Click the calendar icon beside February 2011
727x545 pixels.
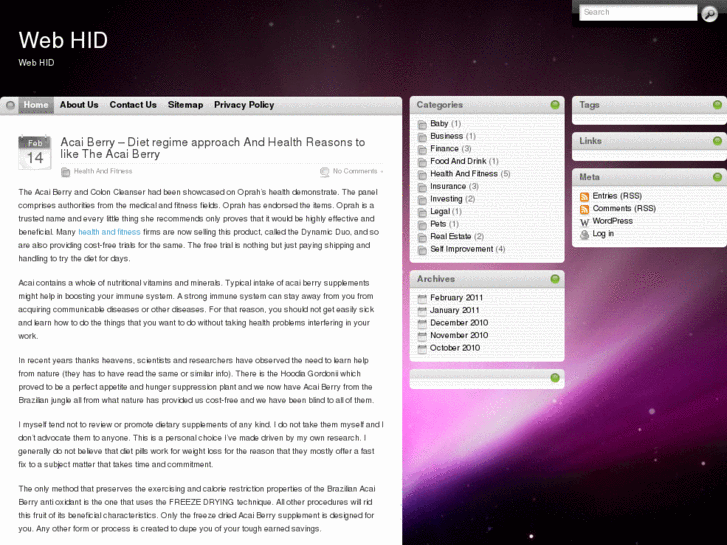[422, 298]
